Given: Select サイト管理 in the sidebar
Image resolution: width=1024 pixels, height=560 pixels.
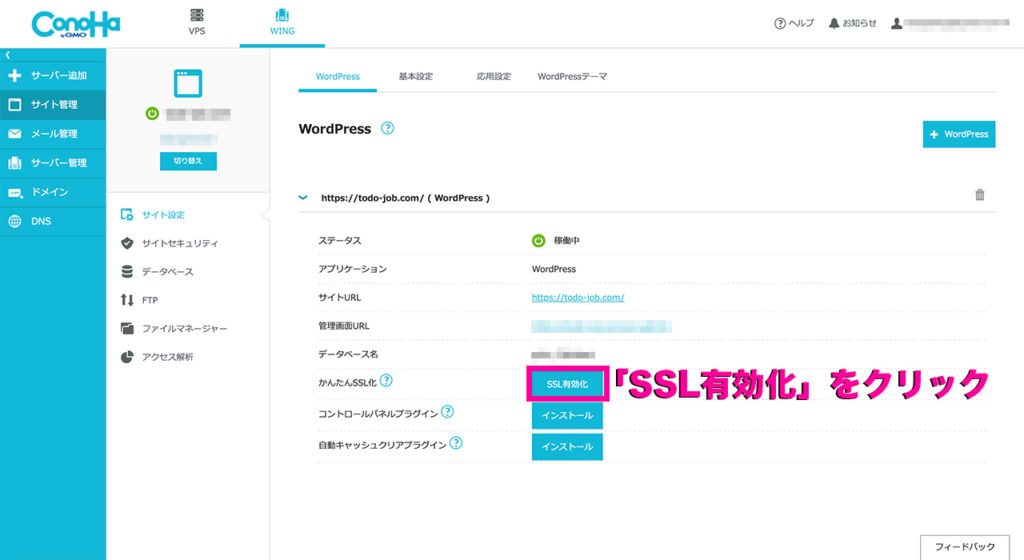Looking at the screenshot, I should [x=53, y=104].
